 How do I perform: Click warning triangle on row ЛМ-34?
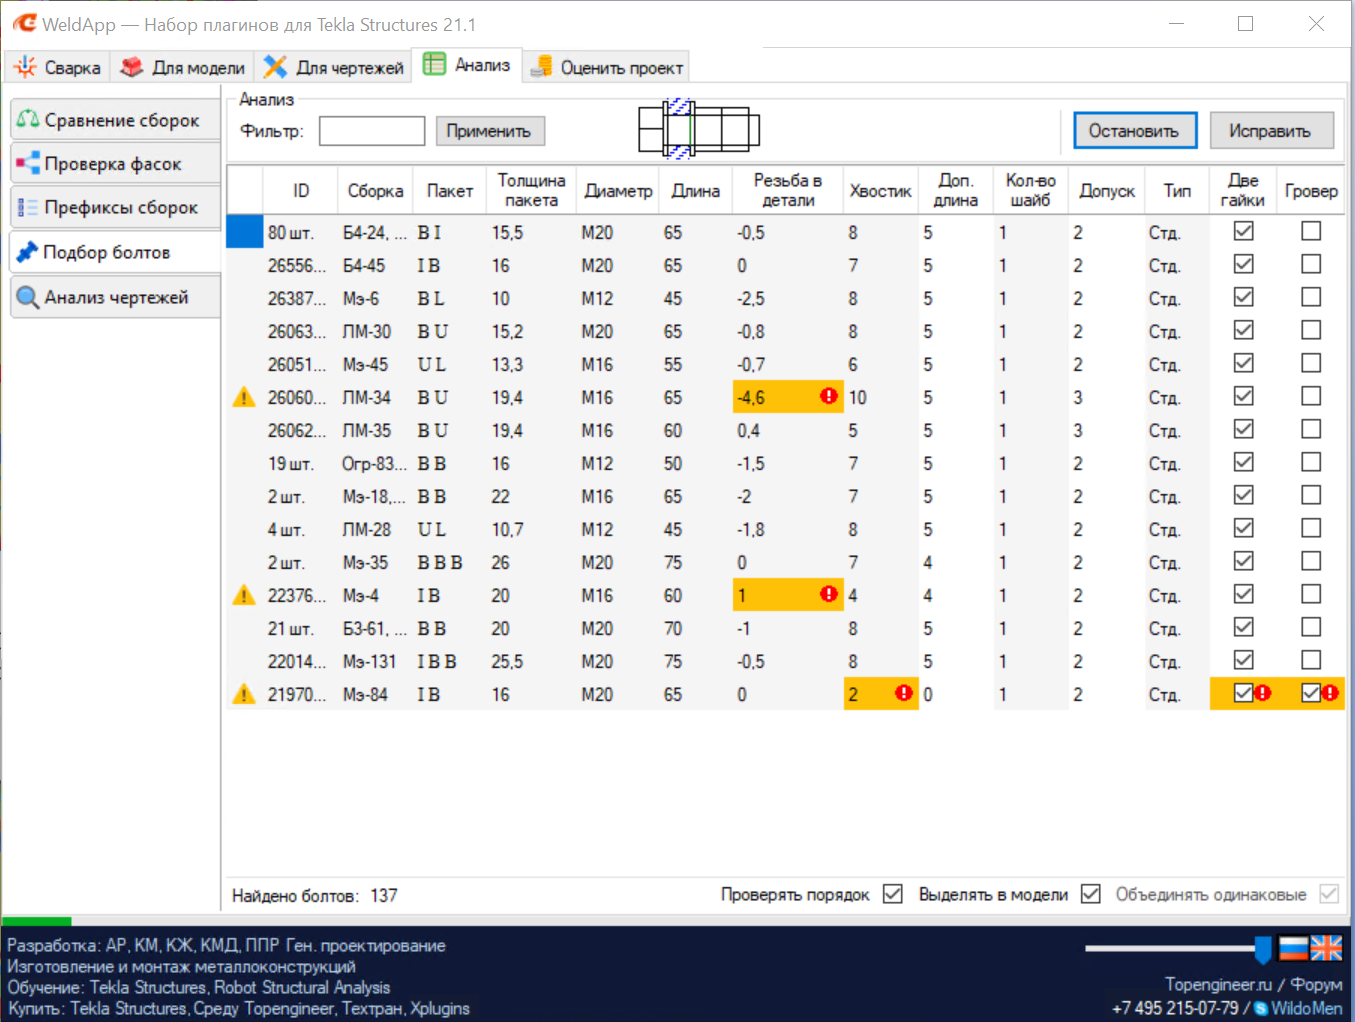(x=244, y=398)
